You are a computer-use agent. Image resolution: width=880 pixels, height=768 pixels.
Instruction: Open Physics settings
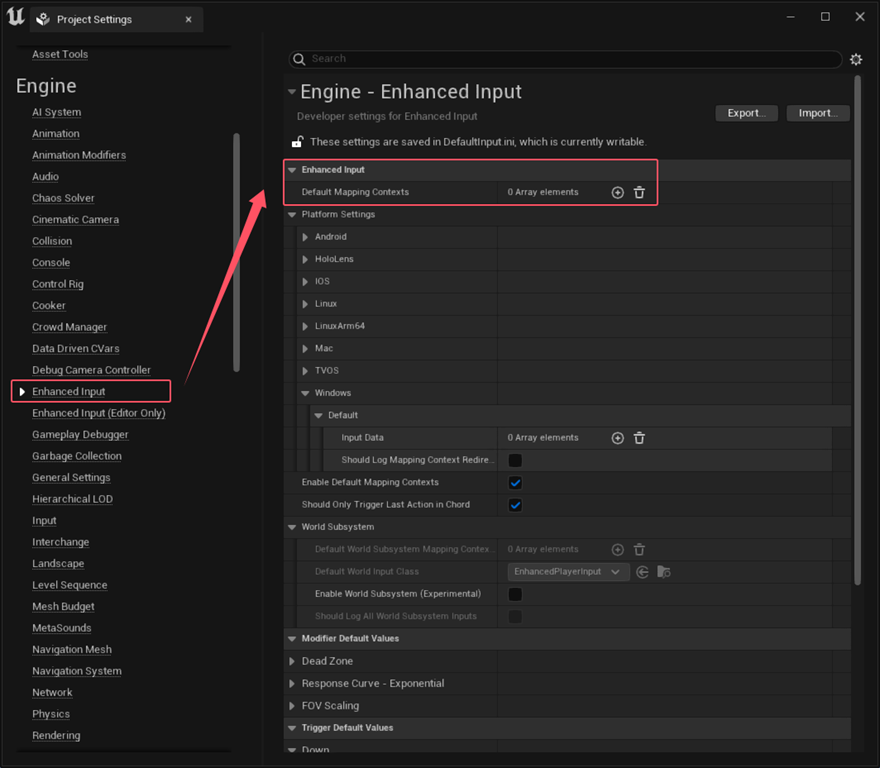[x=51, y=714]
